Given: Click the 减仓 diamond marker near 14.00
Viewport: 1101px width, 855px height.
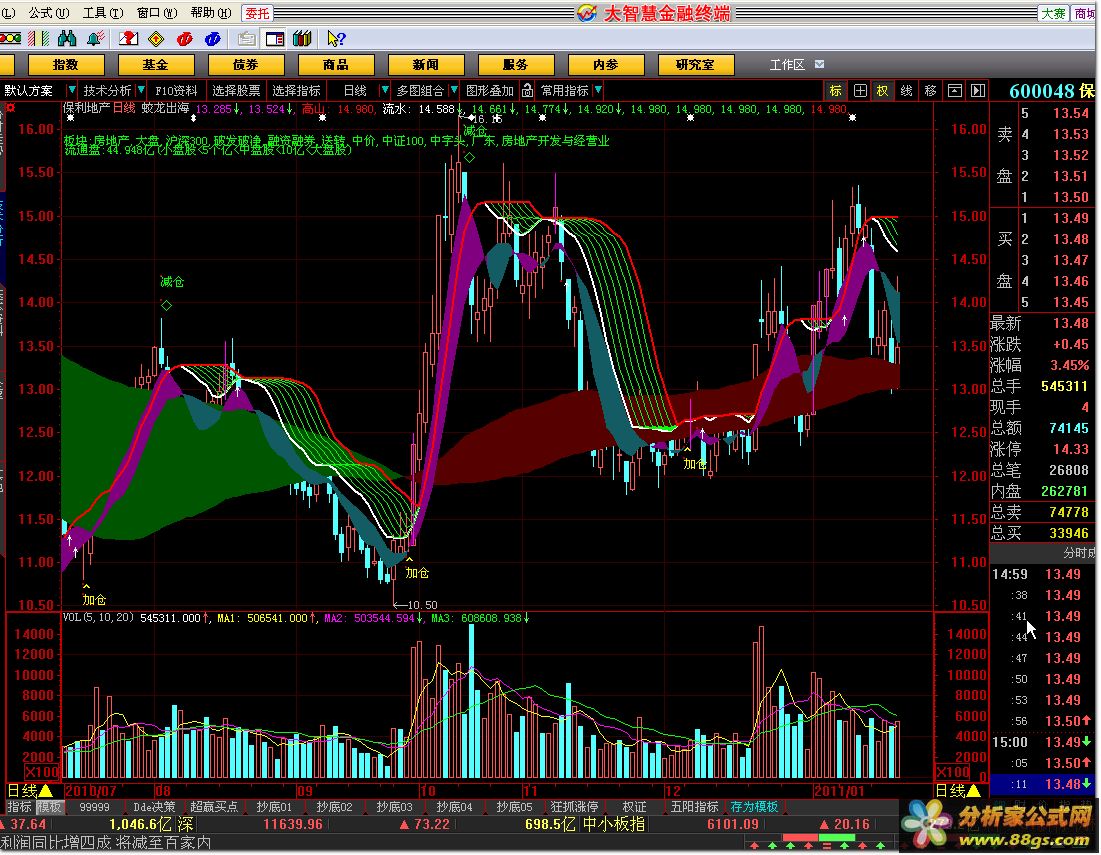Looking at the screenshot, I should (x=166, y=305).
